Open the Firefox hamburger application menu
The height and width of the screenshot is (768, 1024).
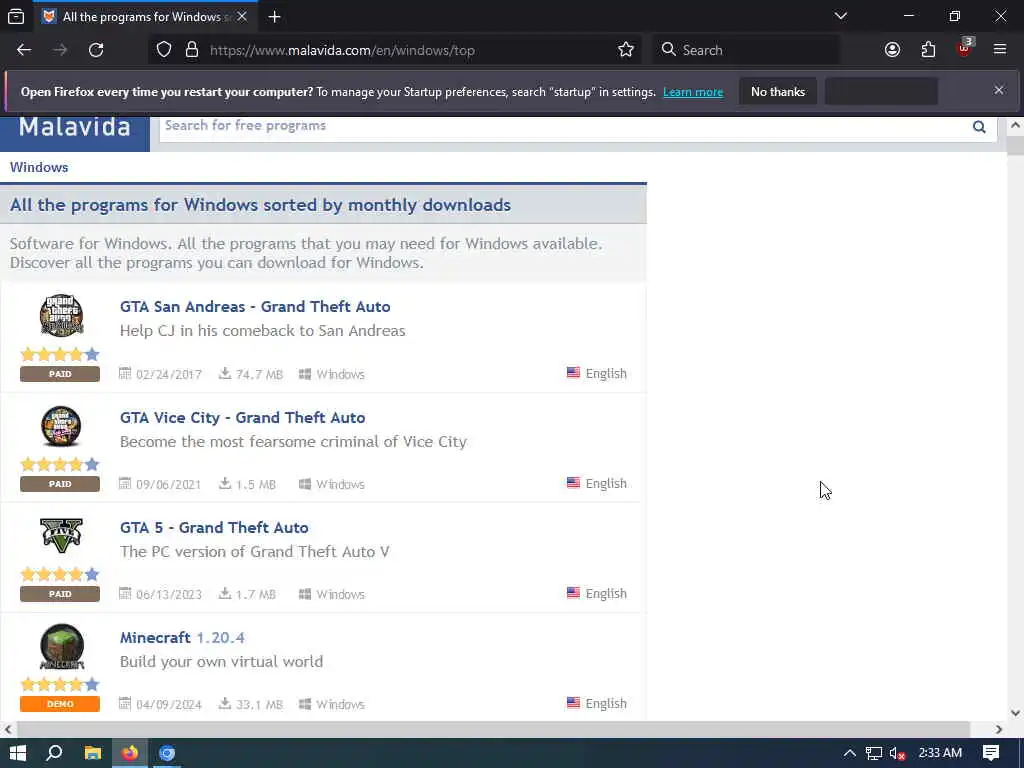pos(1000,50)
